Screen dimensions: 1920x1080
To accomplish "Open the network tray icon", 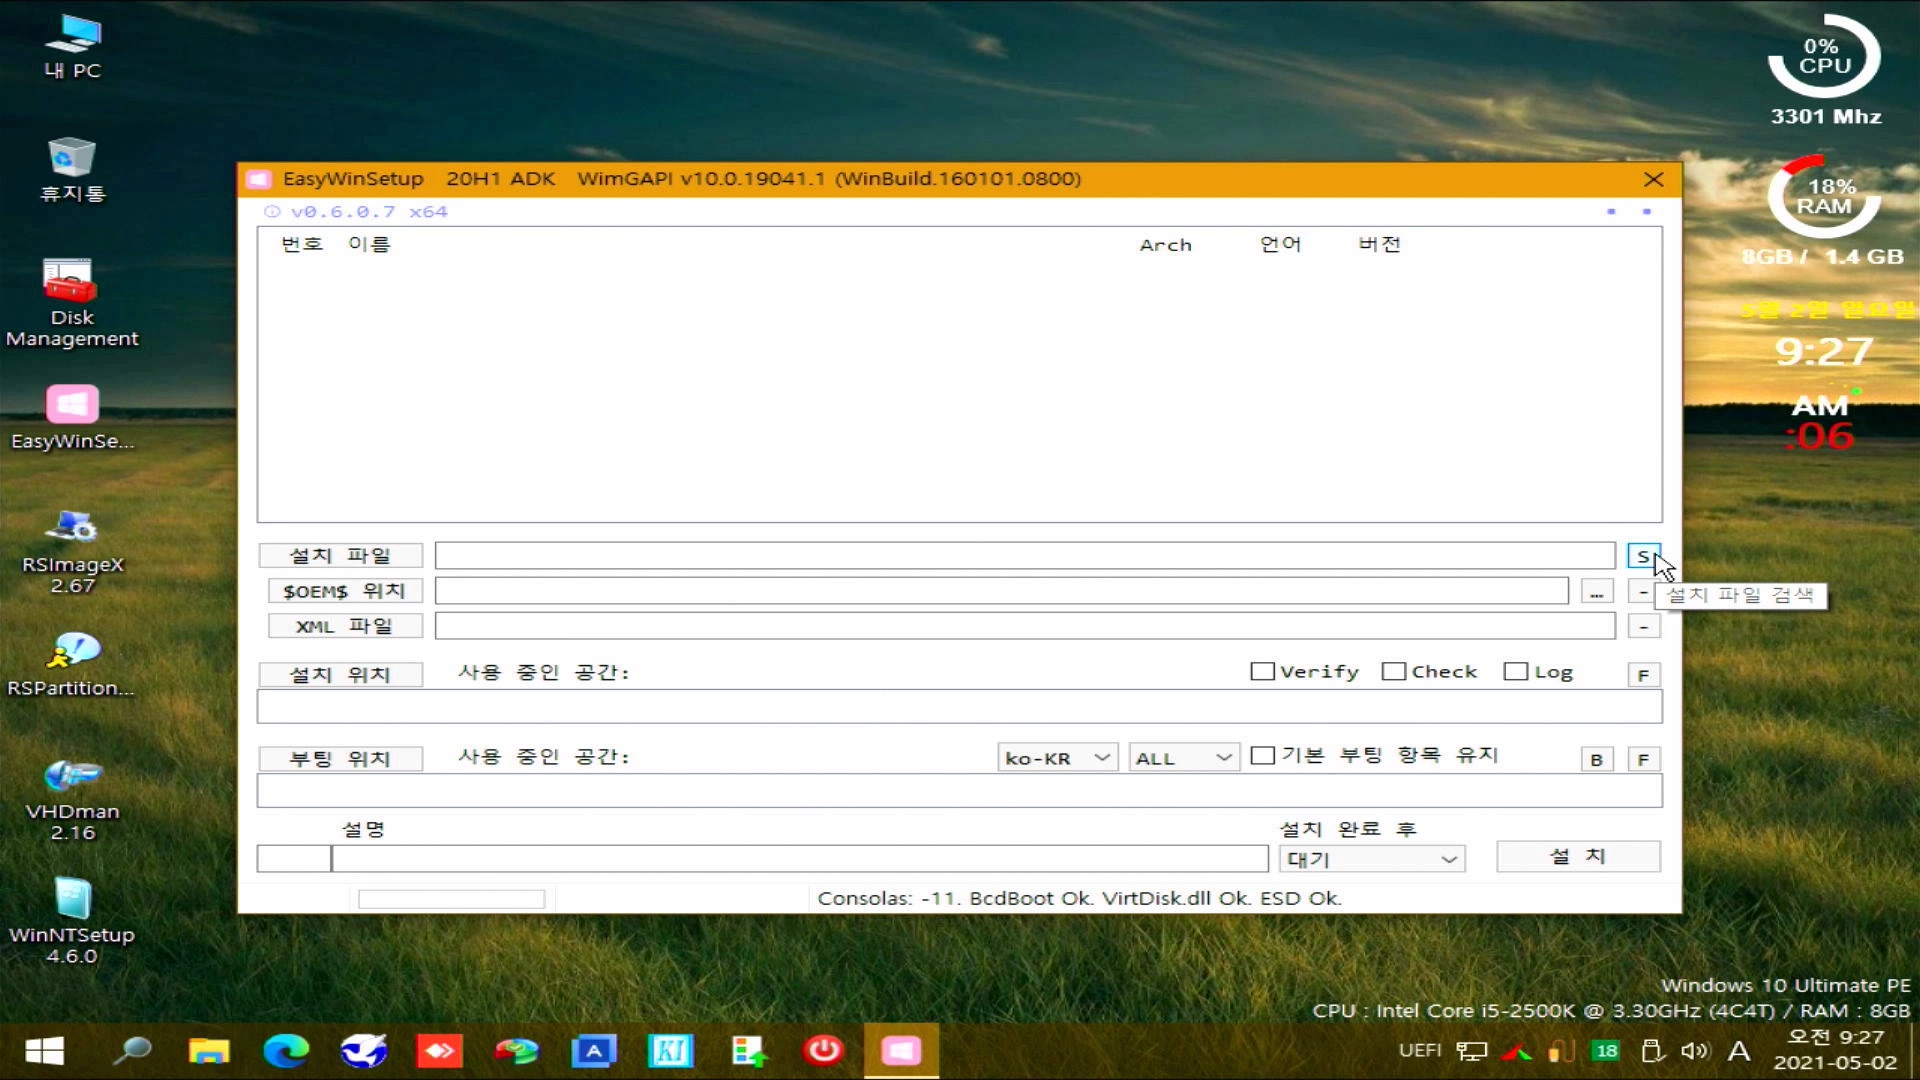I will click(1472, 1051).
